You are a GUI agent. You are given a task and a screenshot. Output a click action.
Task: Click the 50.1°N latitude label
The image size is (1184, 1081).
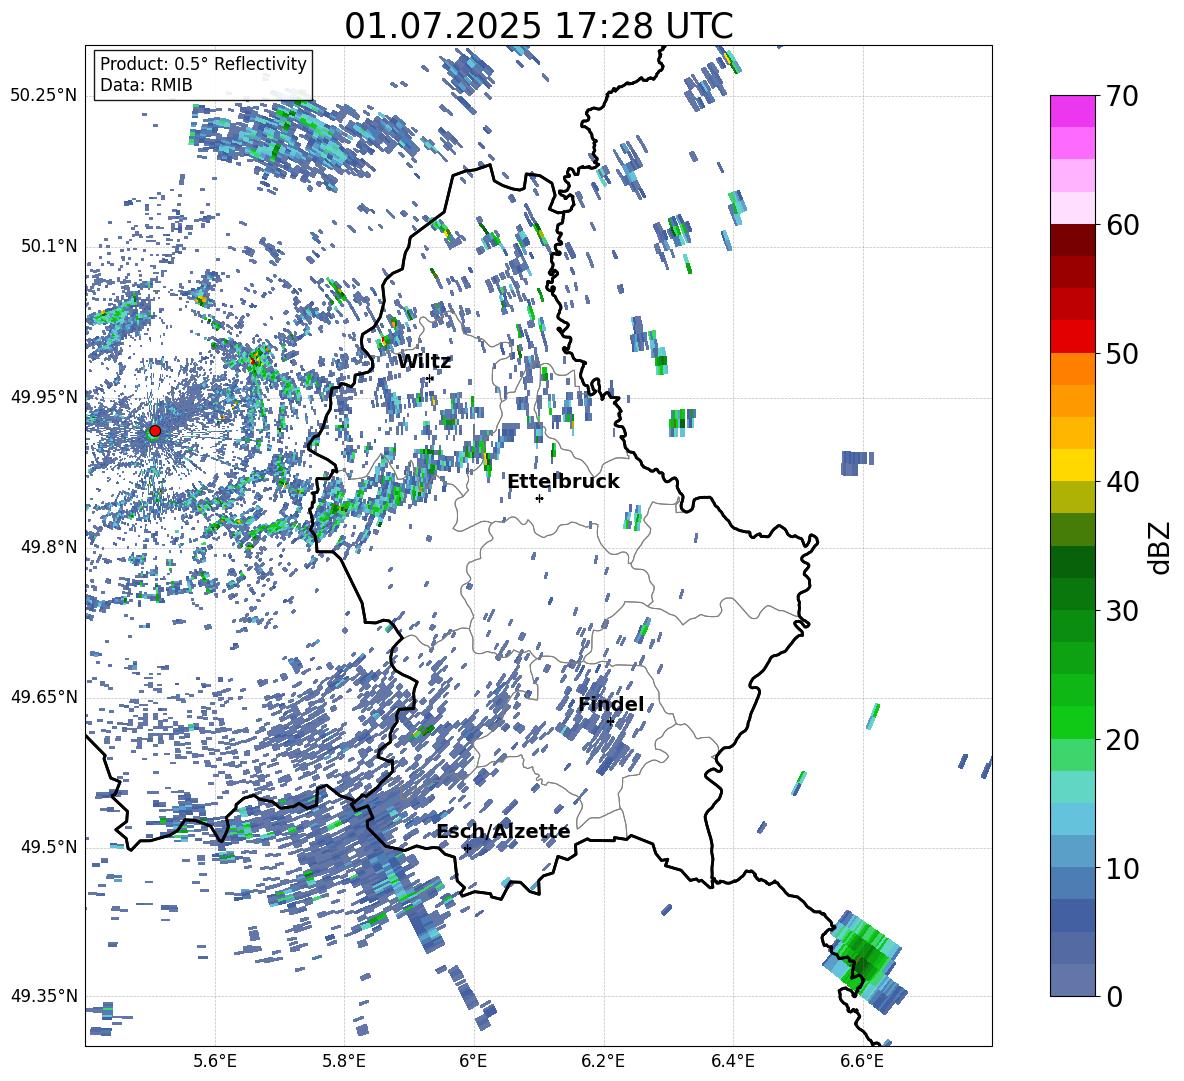tap(48, 246)
